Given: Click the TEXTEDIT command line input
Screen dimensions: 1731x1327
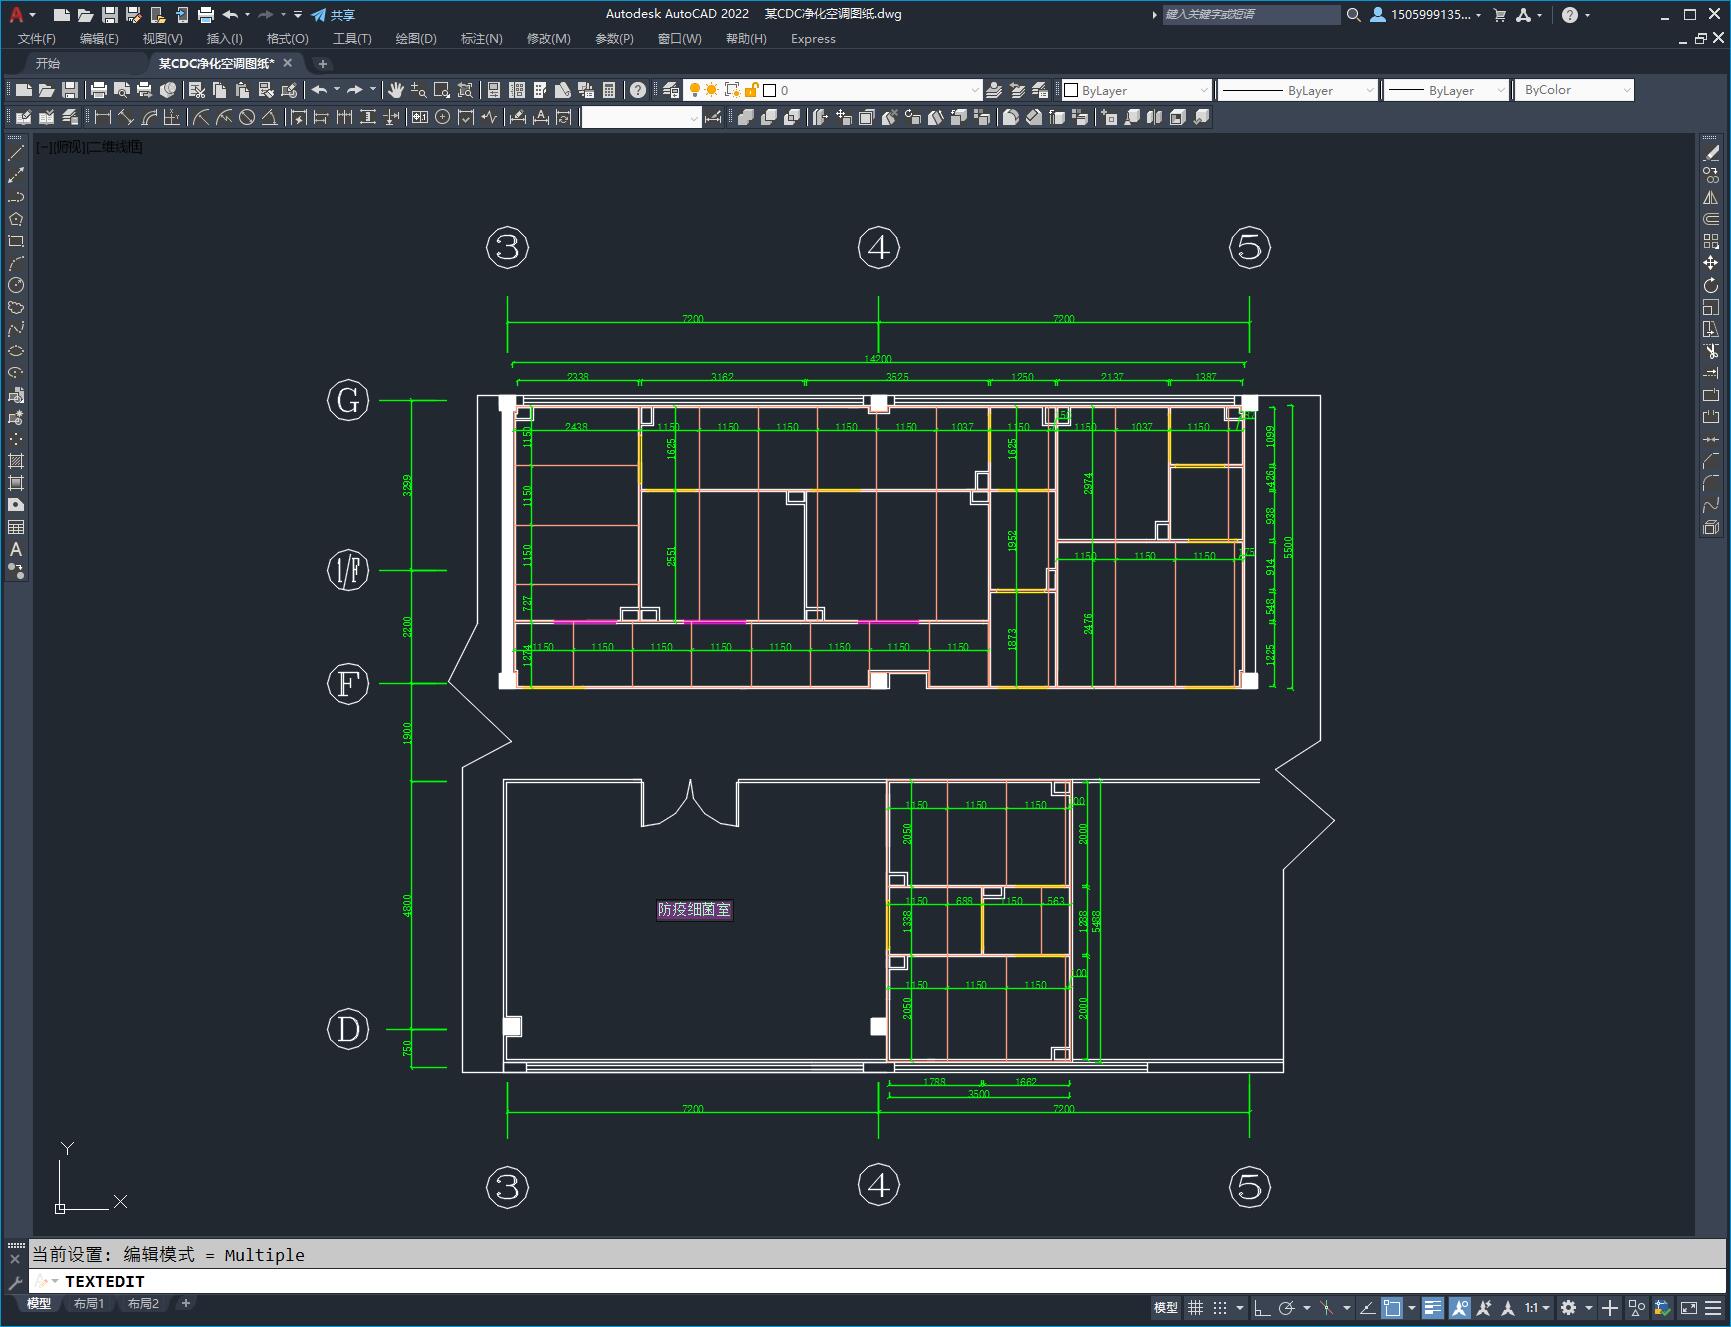Looking at the screenshot, I should click(x=880, y=1281).
